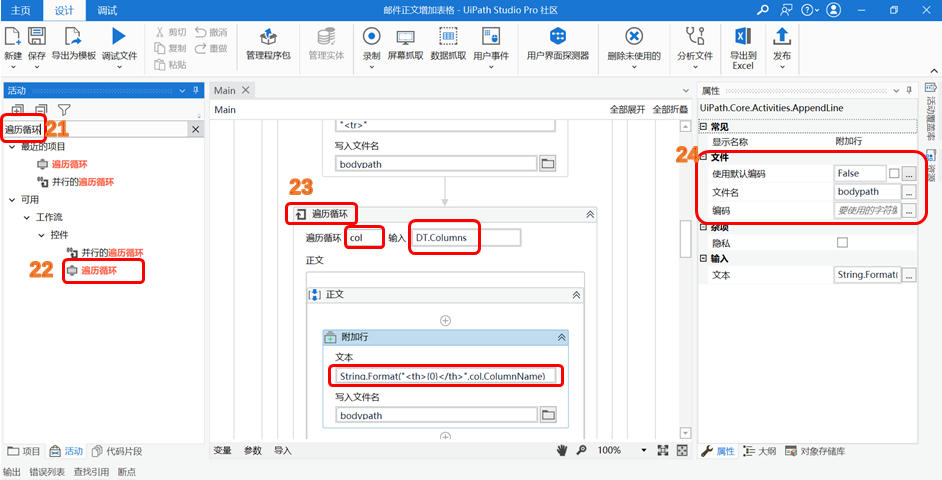The height and width of the screenshot is (480, 942).
Task: Open the Error List (错误列表) panel
Action: coord(47,472)
